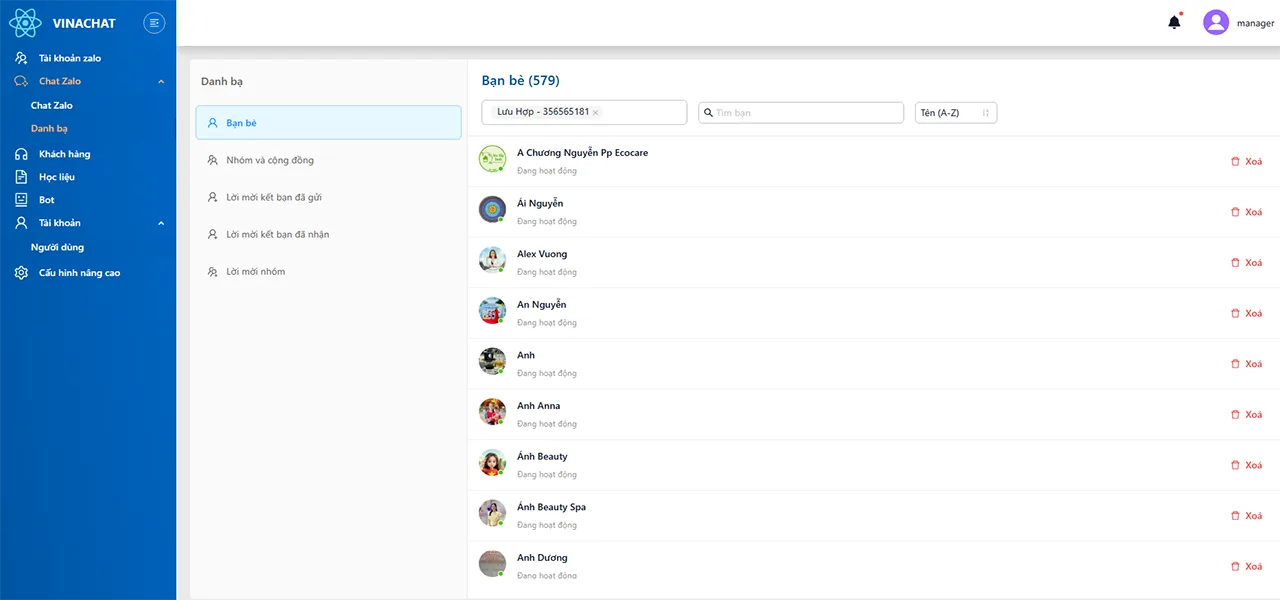Open Lời mời kết bạn đã nhận
Viewport: 1280px width, 600px height.
click(x=277, y=234)
